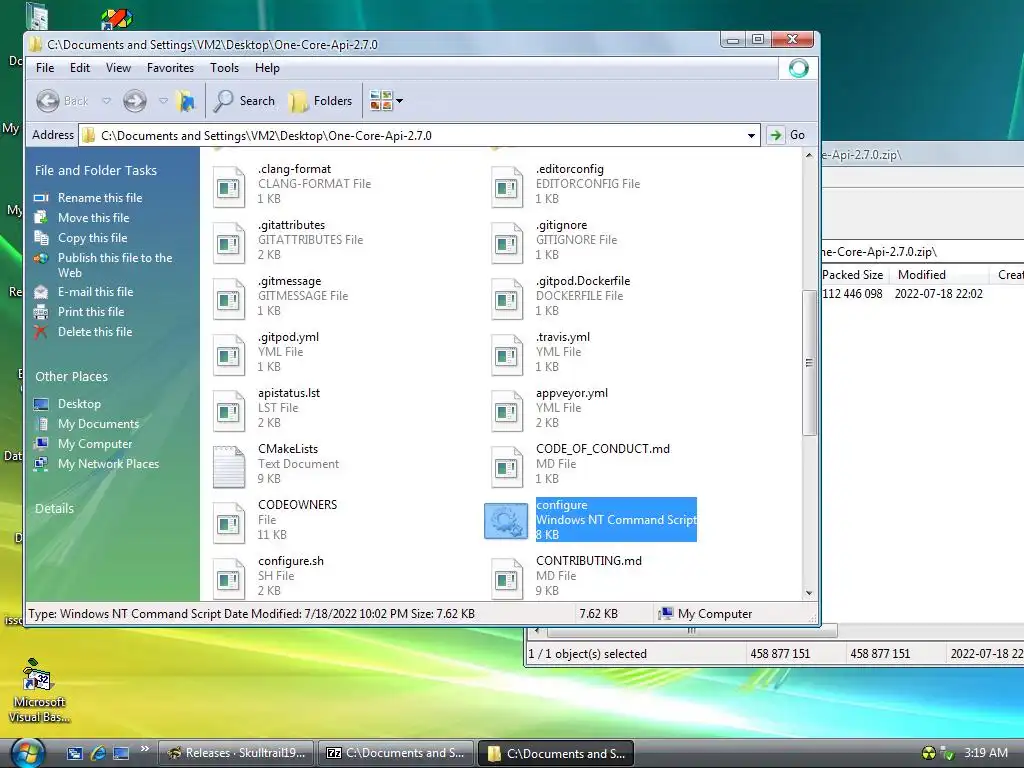This screenshot has width=1024, height=768.
Task: Click the scrollbar down arrow in file list
Action: coord(809,593)
